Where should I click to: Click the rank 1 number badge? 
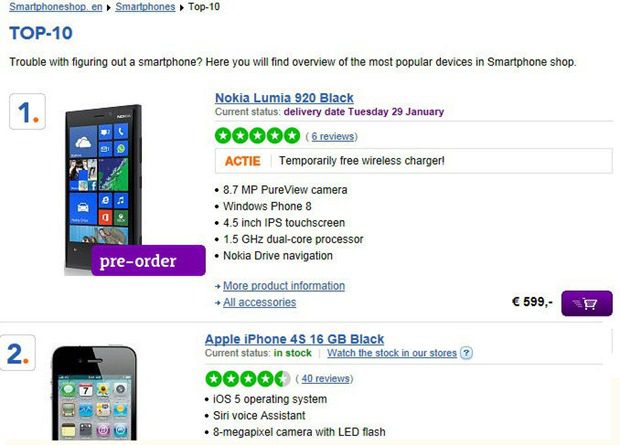[27, 112]
